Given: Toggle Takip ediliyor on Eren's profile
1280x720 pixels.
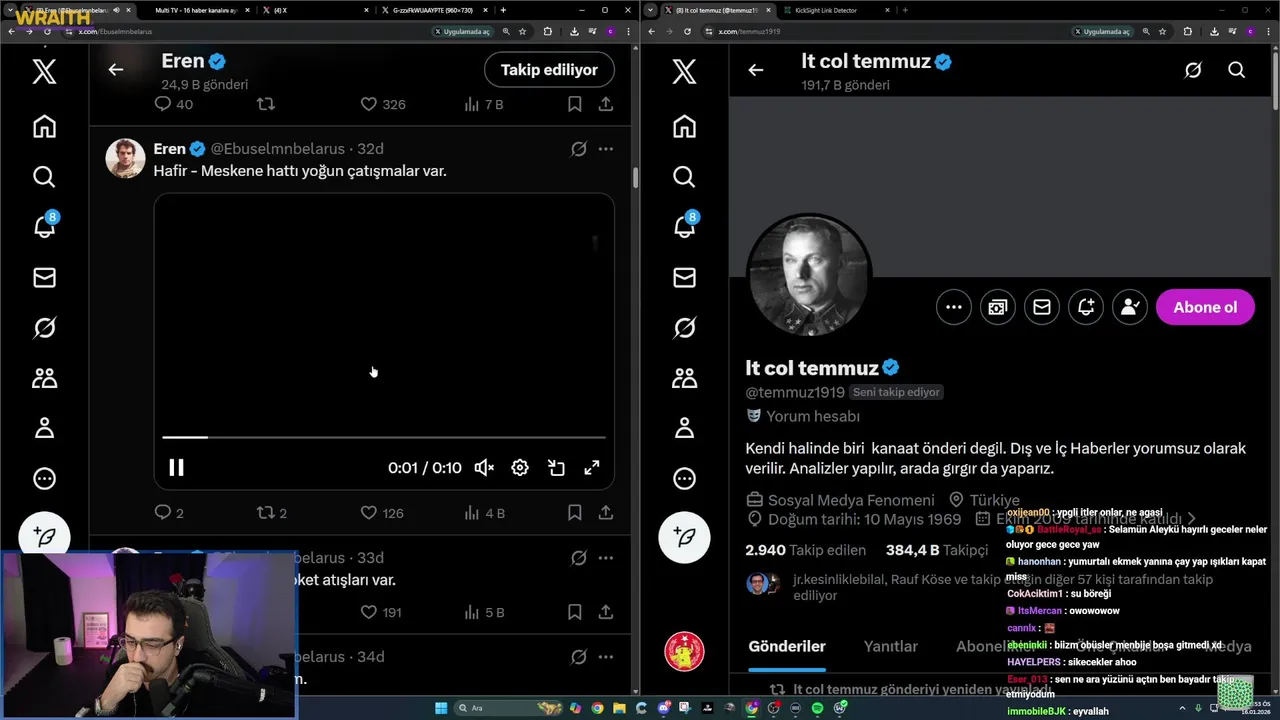Looking at the screenshot, I should [549, 70].
